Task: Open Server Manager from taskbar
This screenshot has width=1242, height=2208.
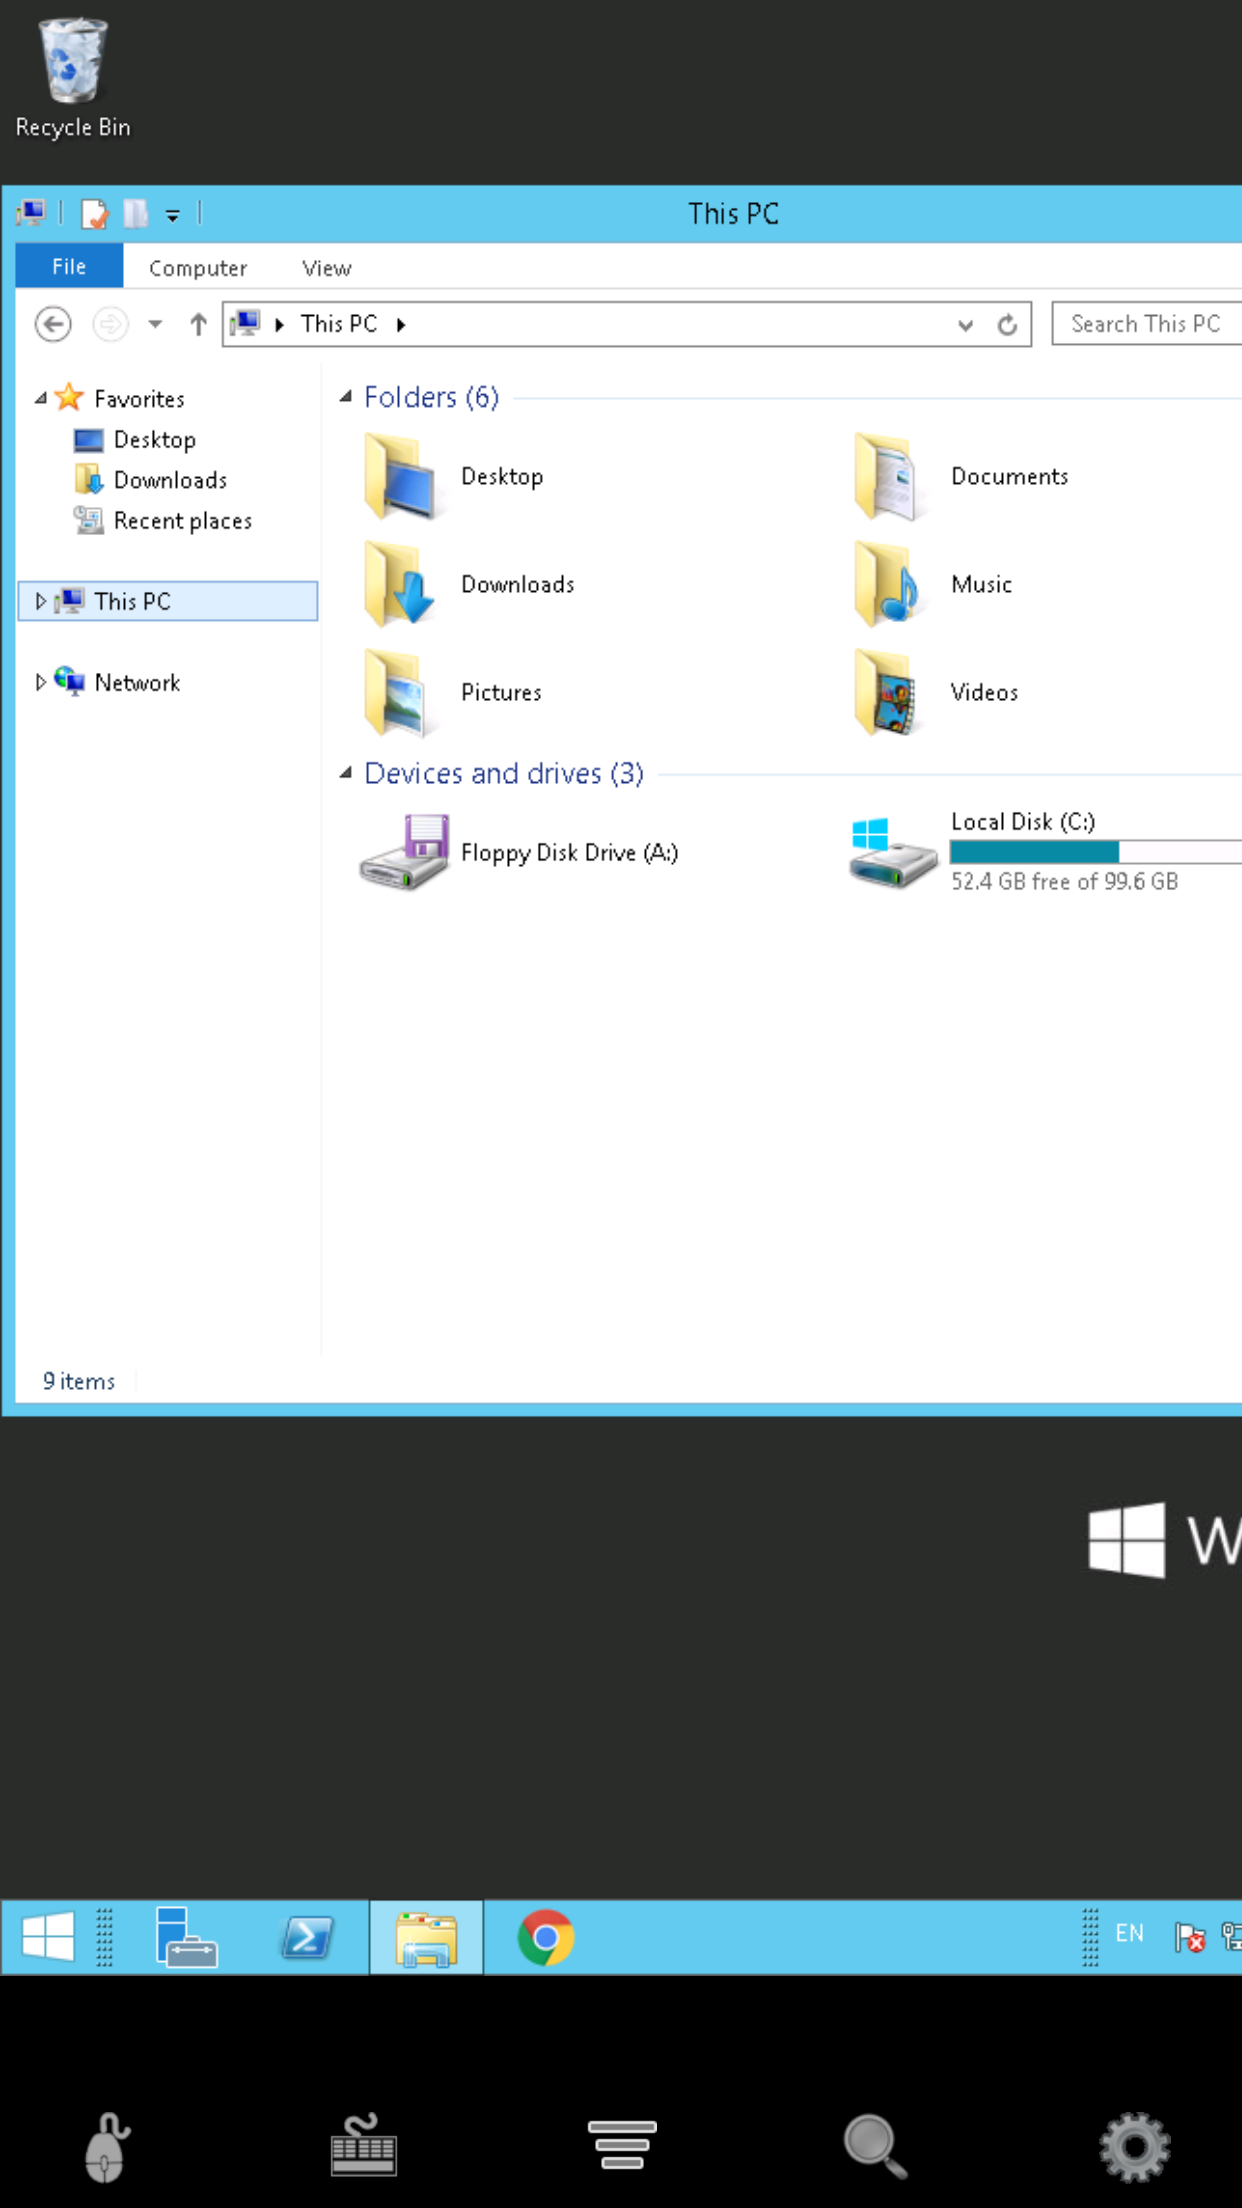Action: (186, 1937)
